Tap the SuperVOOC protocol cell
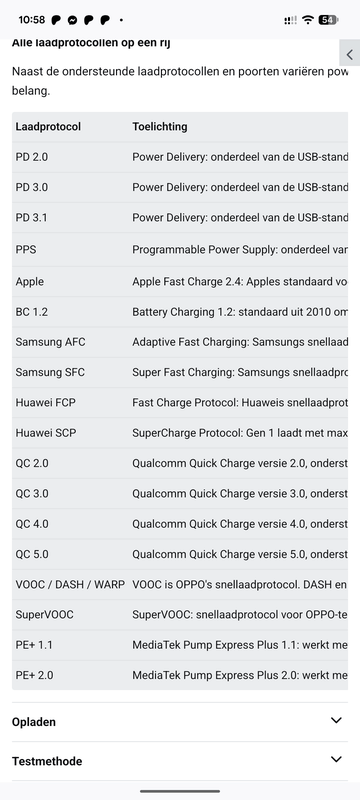360x800 pixels. click(x=44, y=615)
